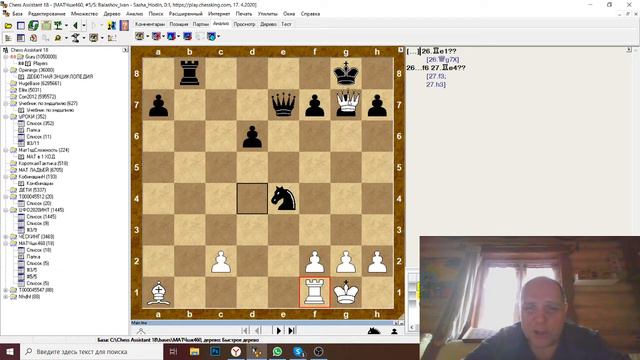
Task: Open the База menu
Action: [18, 14]
